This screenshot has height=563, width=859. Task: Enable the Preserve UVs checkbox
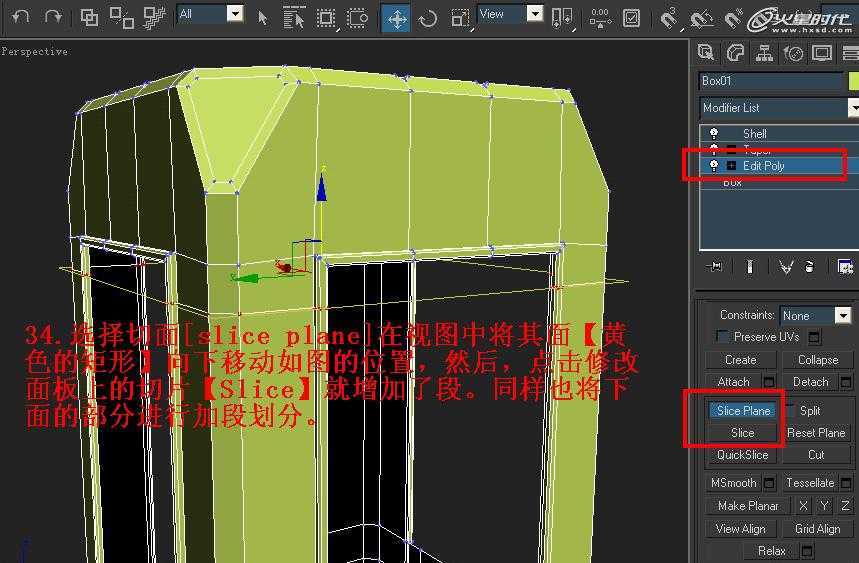[x=723, y=336]
